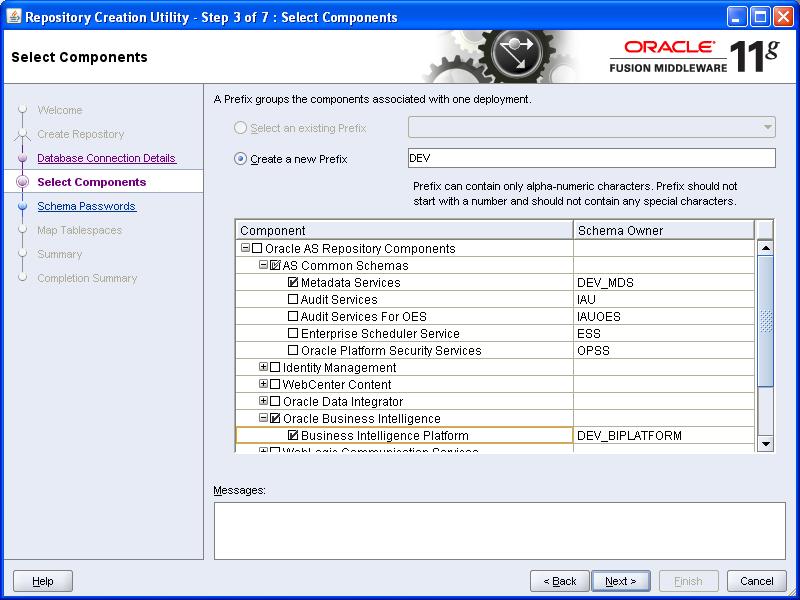This screenshot has width=800, height=600.
Task: Click the Back button
Action: (560, 581)
